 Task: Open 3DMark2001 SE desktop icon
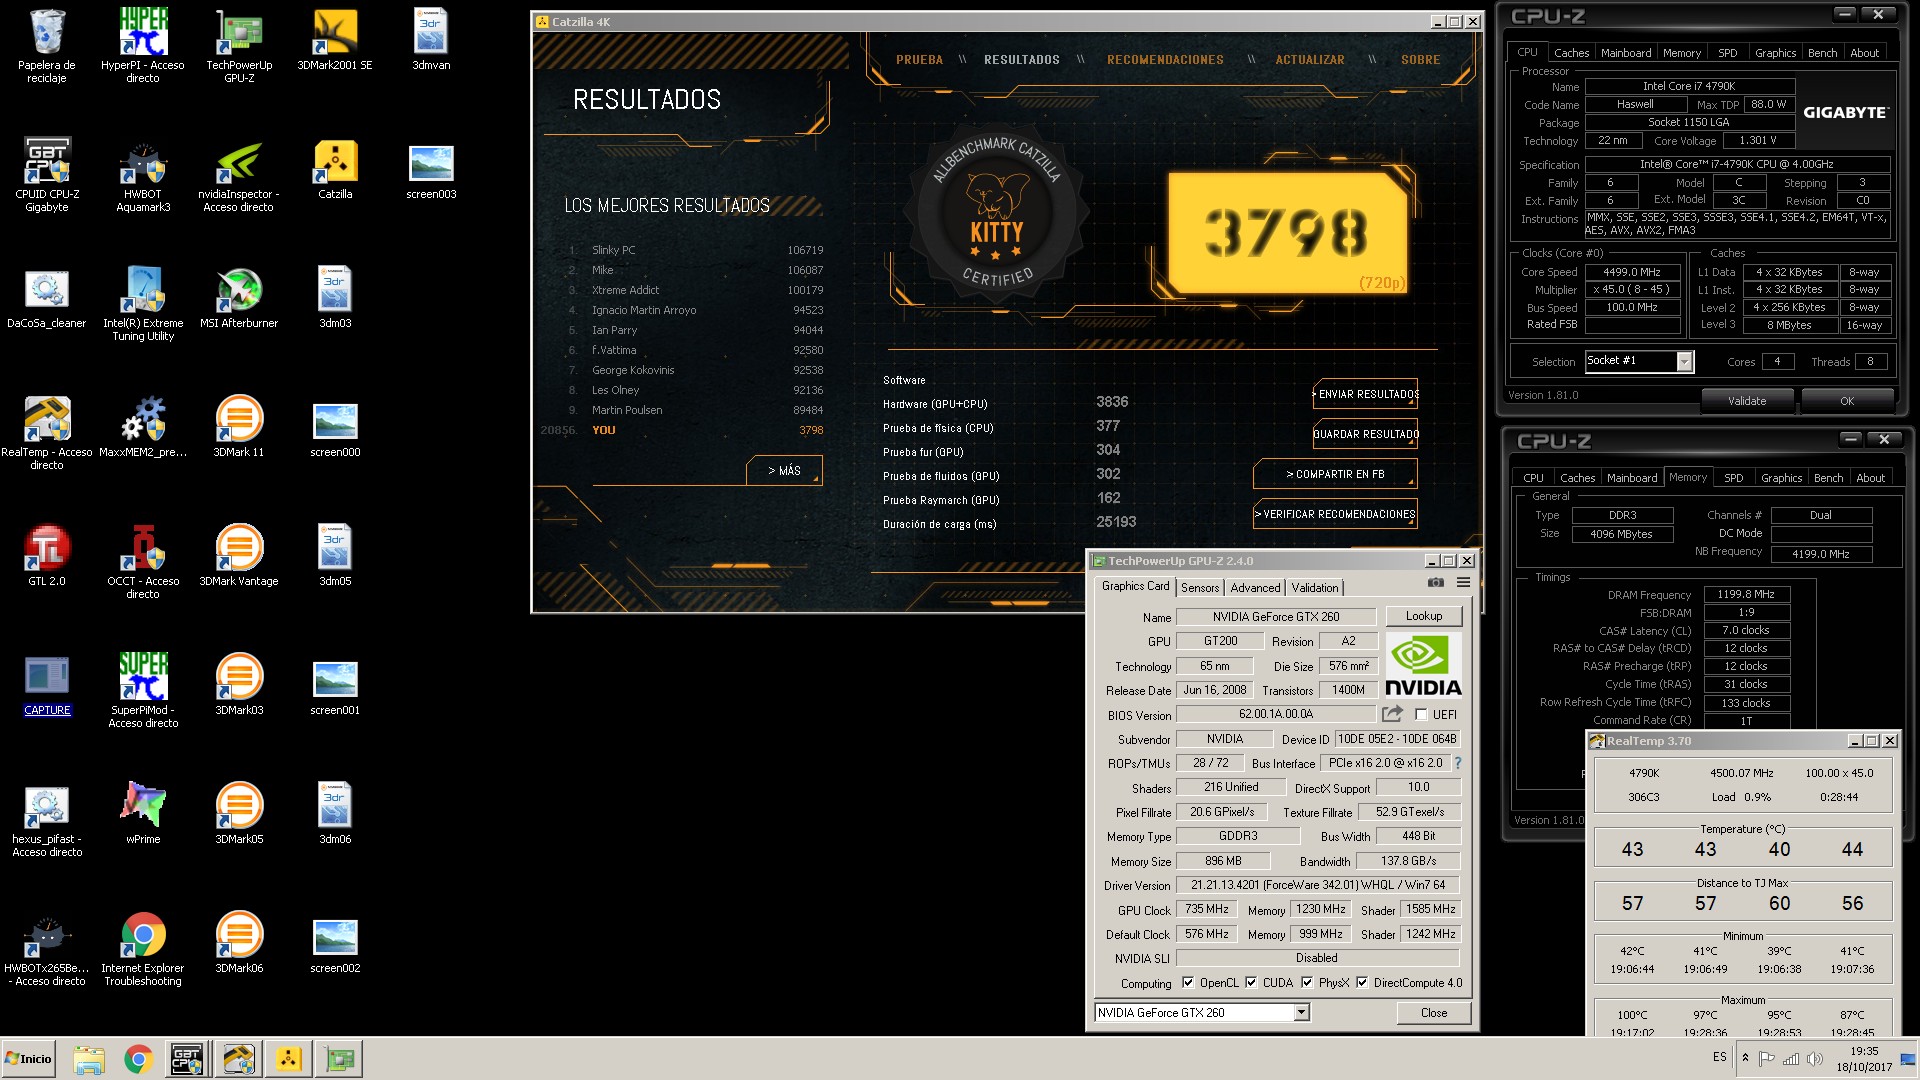(335, 40)
